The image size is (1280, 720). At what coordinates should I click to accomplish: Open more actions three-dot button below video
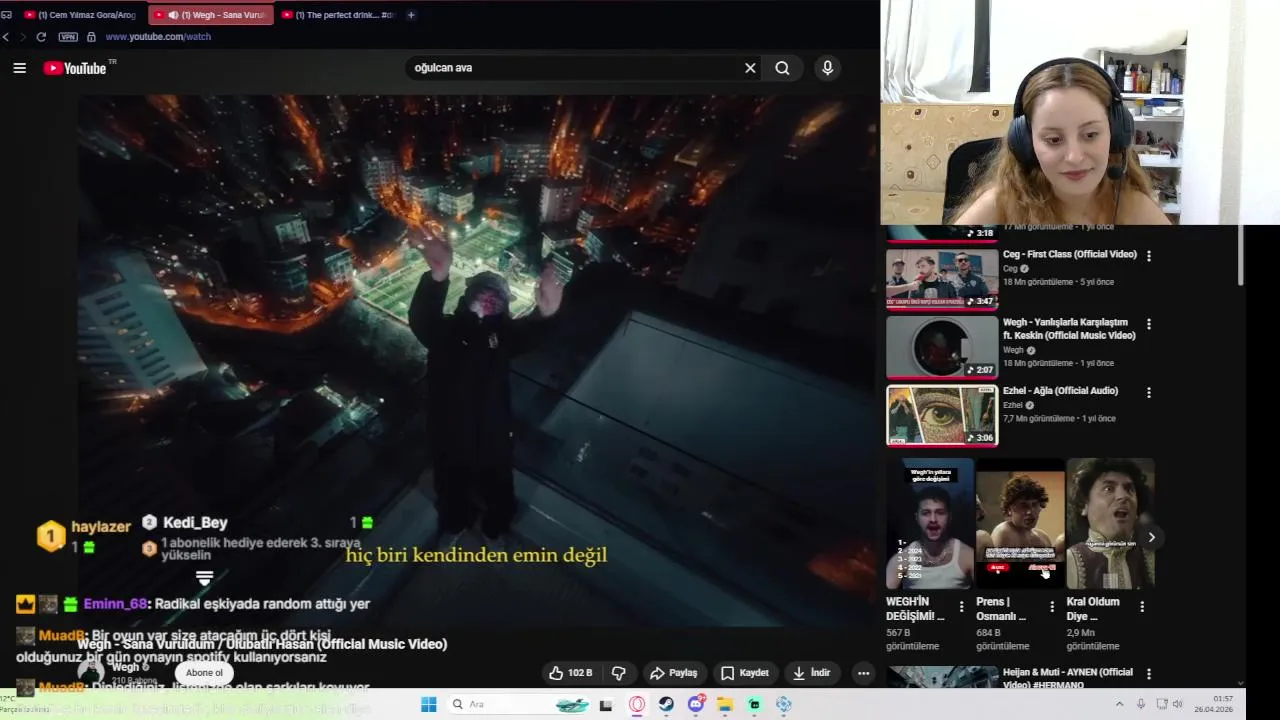(x=863, y=673)
